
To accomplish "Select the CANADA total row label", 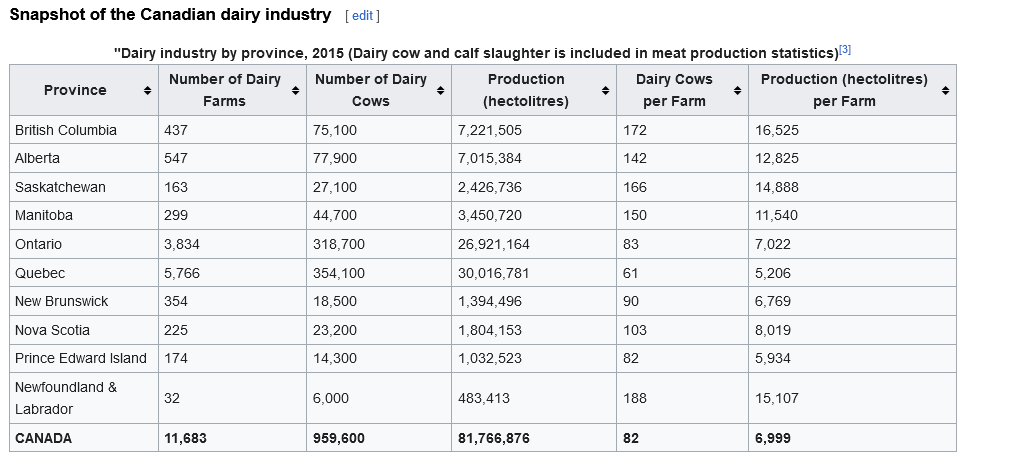I will [x=44, y=438].
